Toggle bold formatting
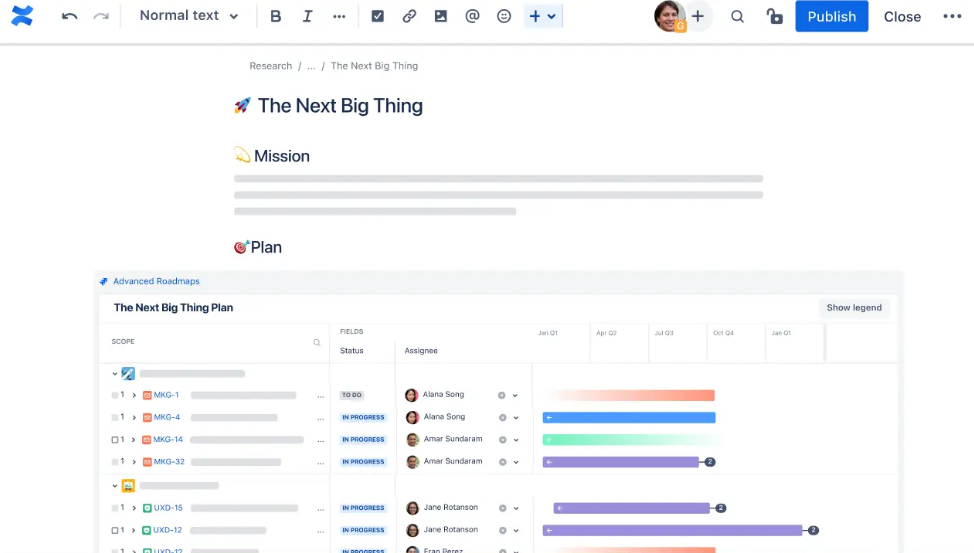The image size is (974, 553). [x=276, y=16]
